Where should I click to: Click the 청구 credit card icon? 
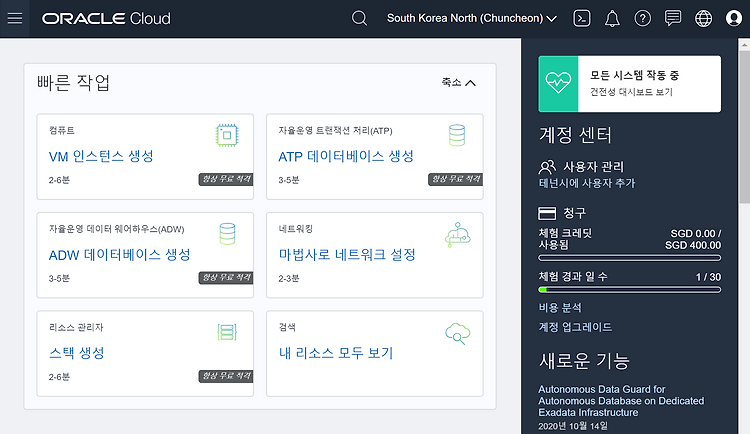point(547,213)
